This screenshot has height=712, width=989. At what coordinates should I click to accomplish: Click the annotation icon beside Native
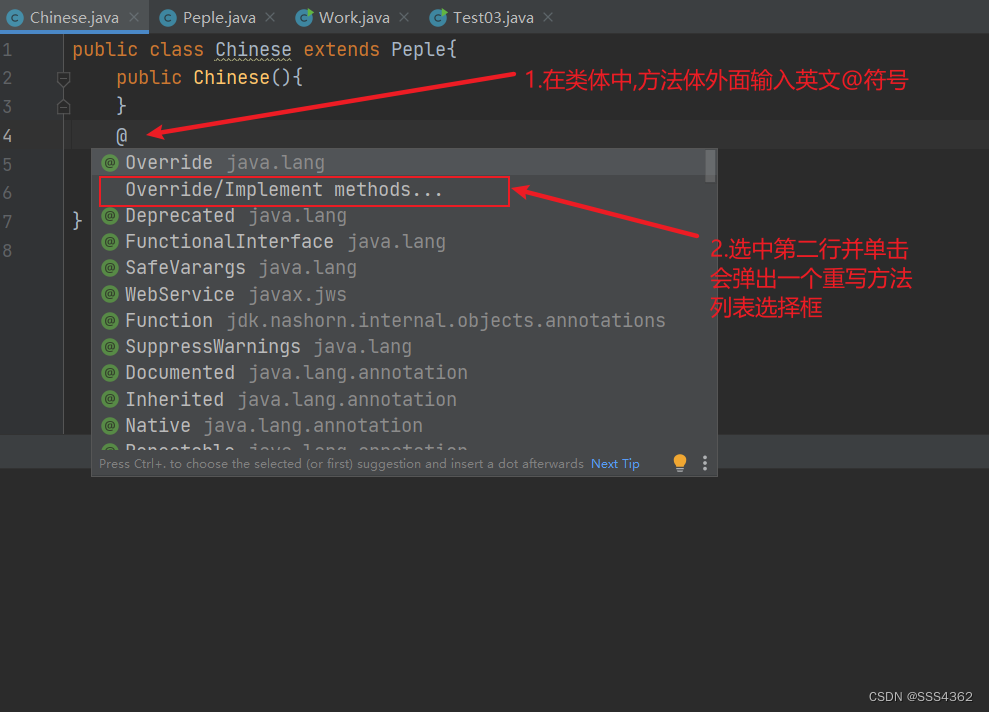coord(110,426)
